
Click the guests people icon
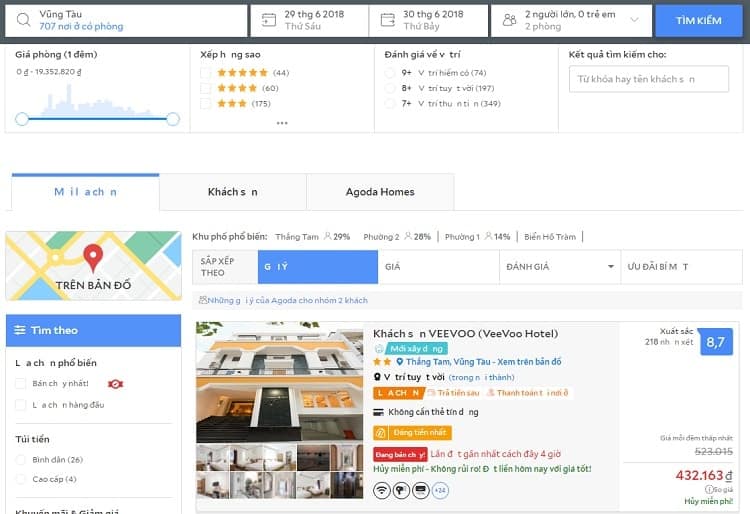pyautogui.click(x=509, y=20)
